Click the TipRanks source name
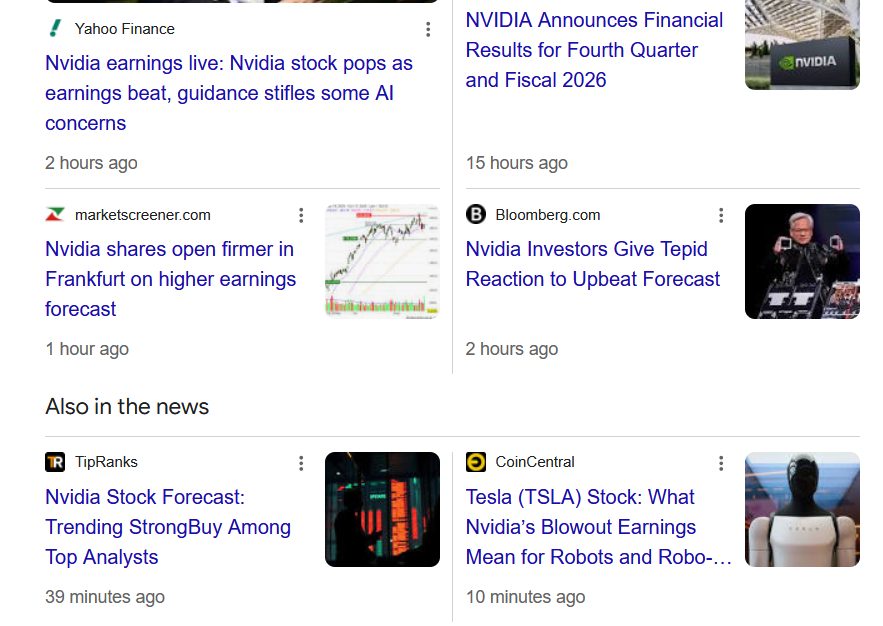Screen dimensions: 883x626 pos(106,462)
